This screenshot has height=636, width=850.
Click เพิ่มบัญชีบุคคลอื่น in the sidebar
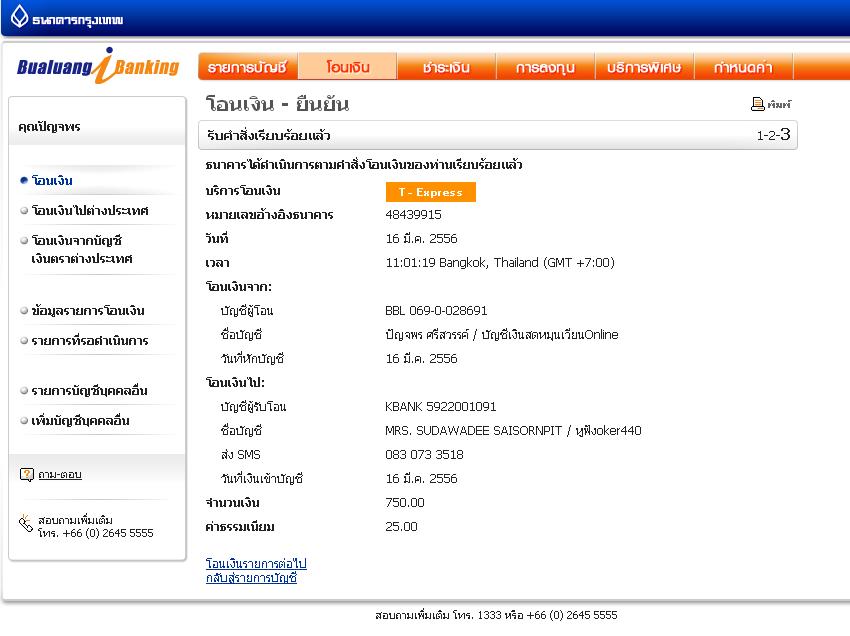coord(80,420)
